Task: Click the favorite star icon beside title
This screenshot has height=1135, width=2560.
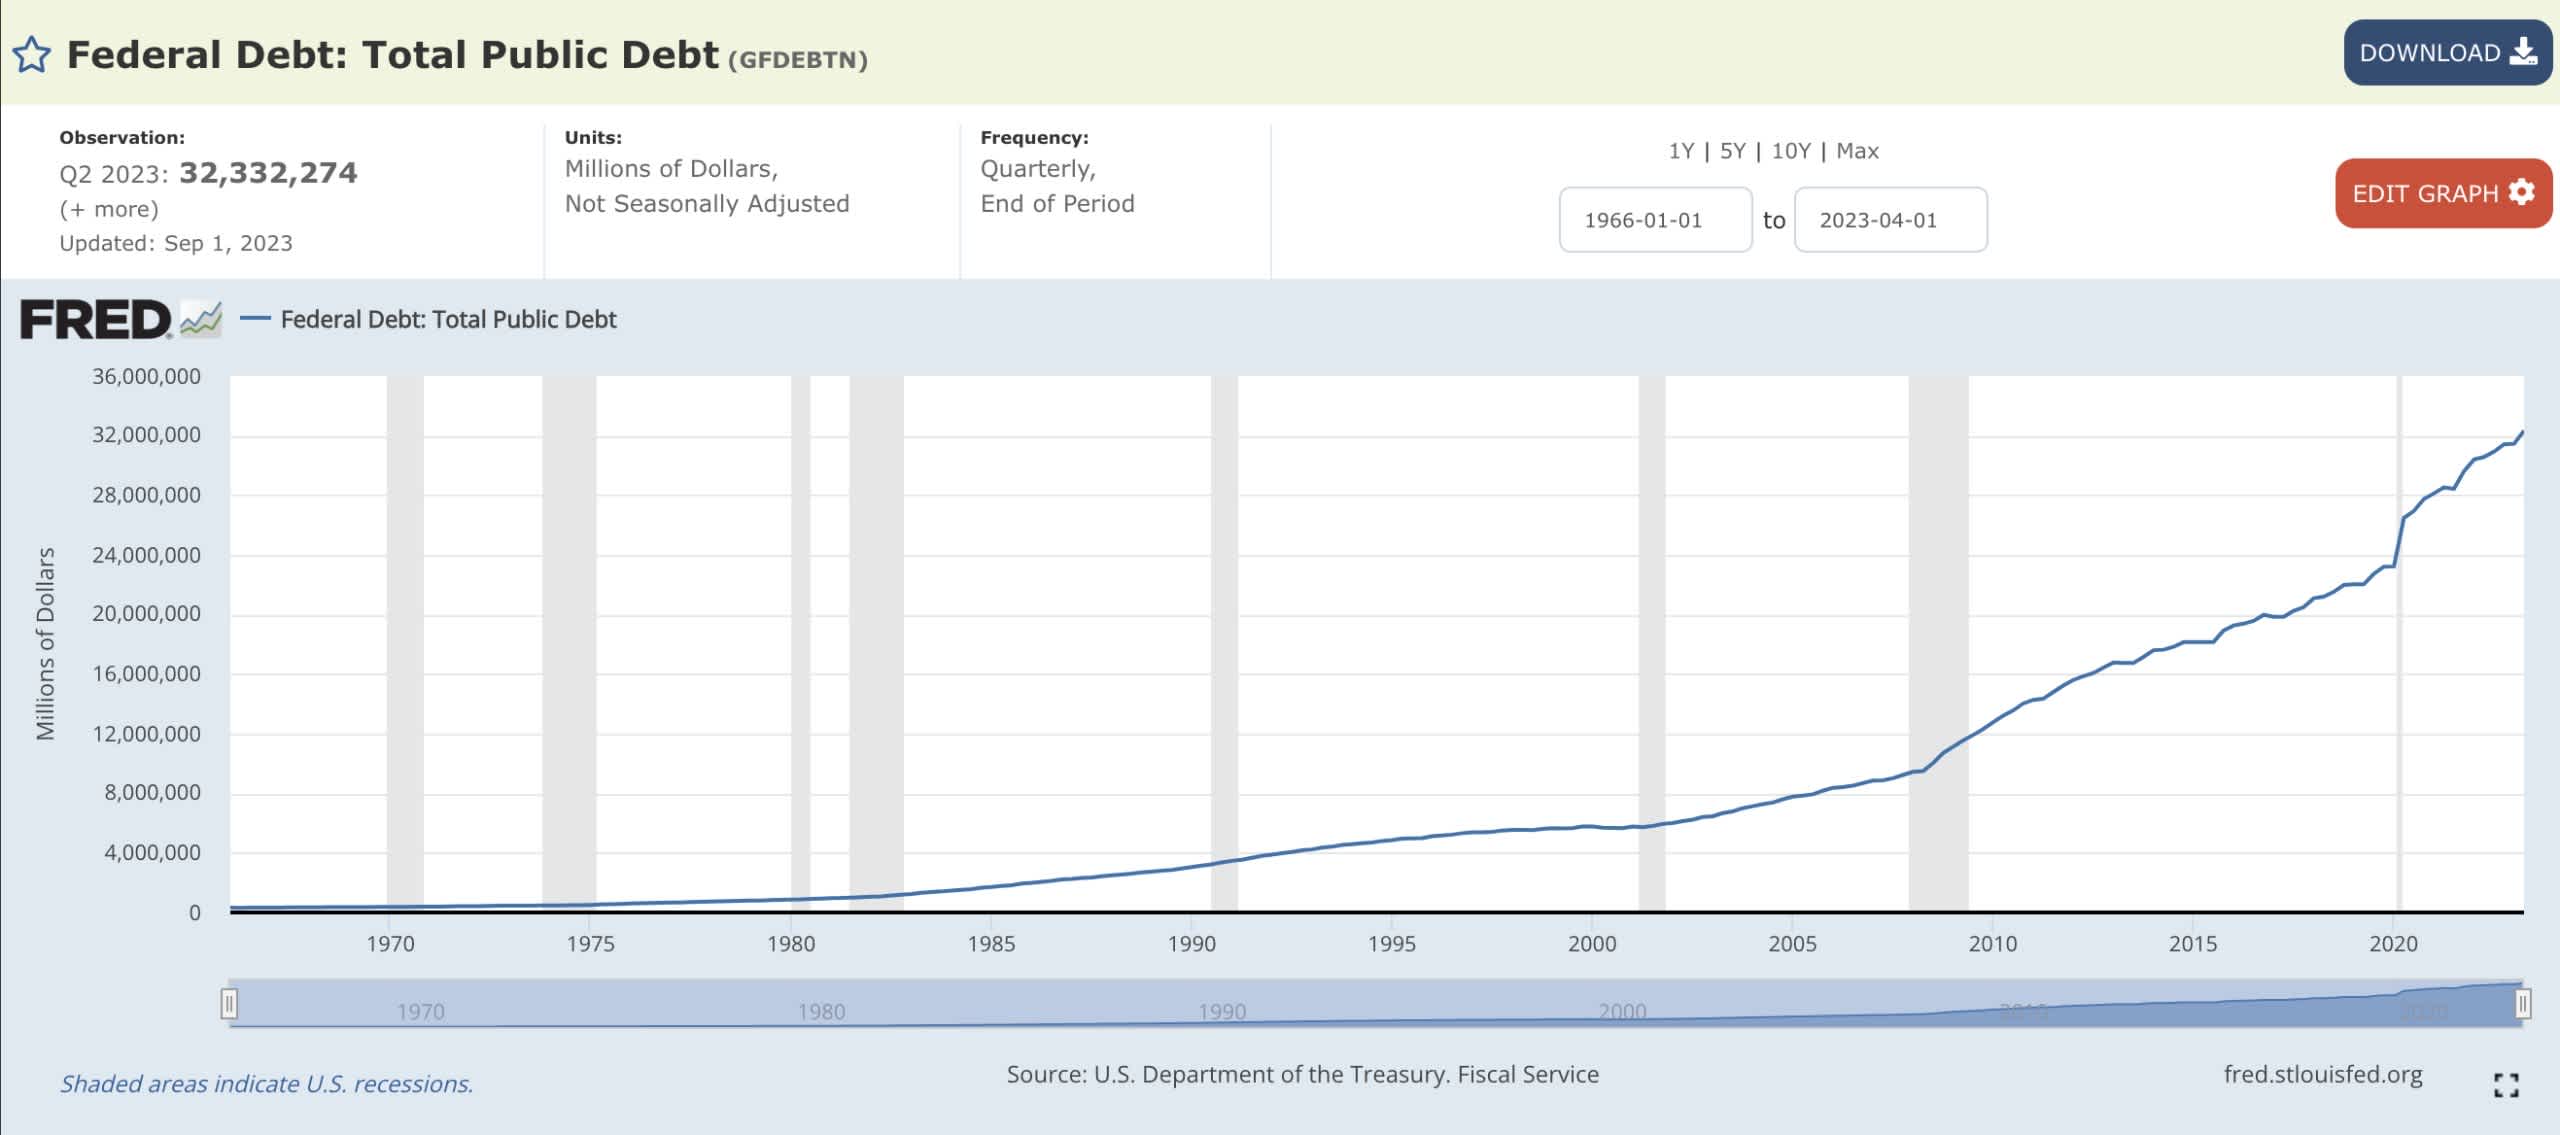Action: (x=32, y=55)
